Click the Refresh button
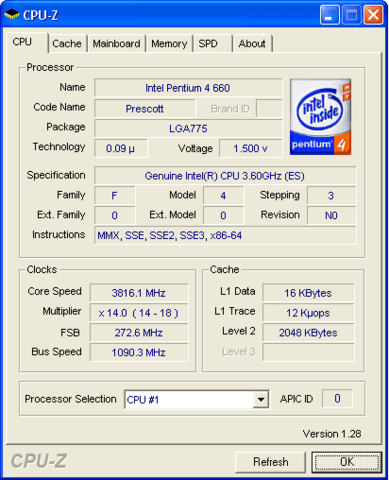 pyautogui.click(x=270, y=462)
